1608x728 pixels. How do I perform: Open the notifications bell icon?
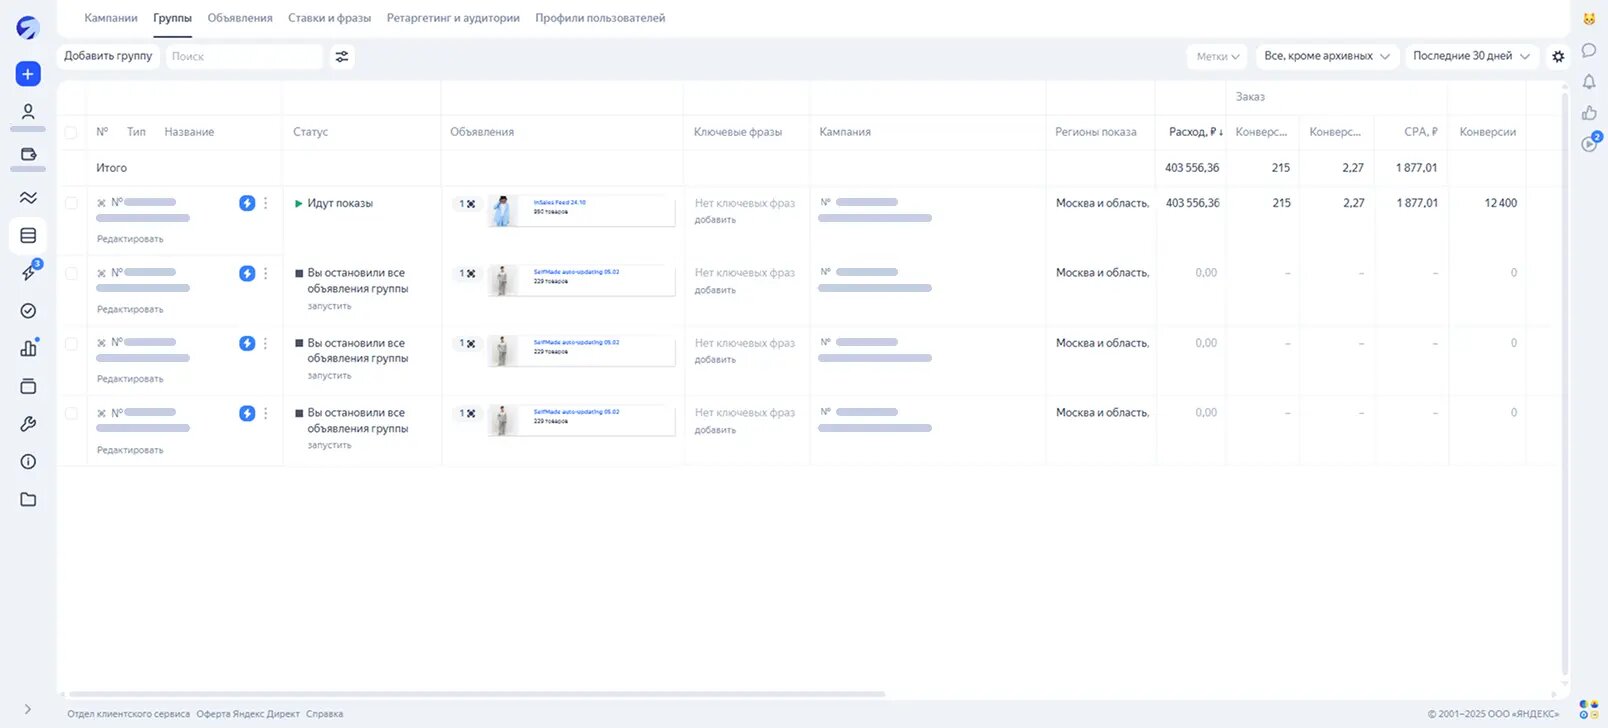click(x=1589, y=82)
